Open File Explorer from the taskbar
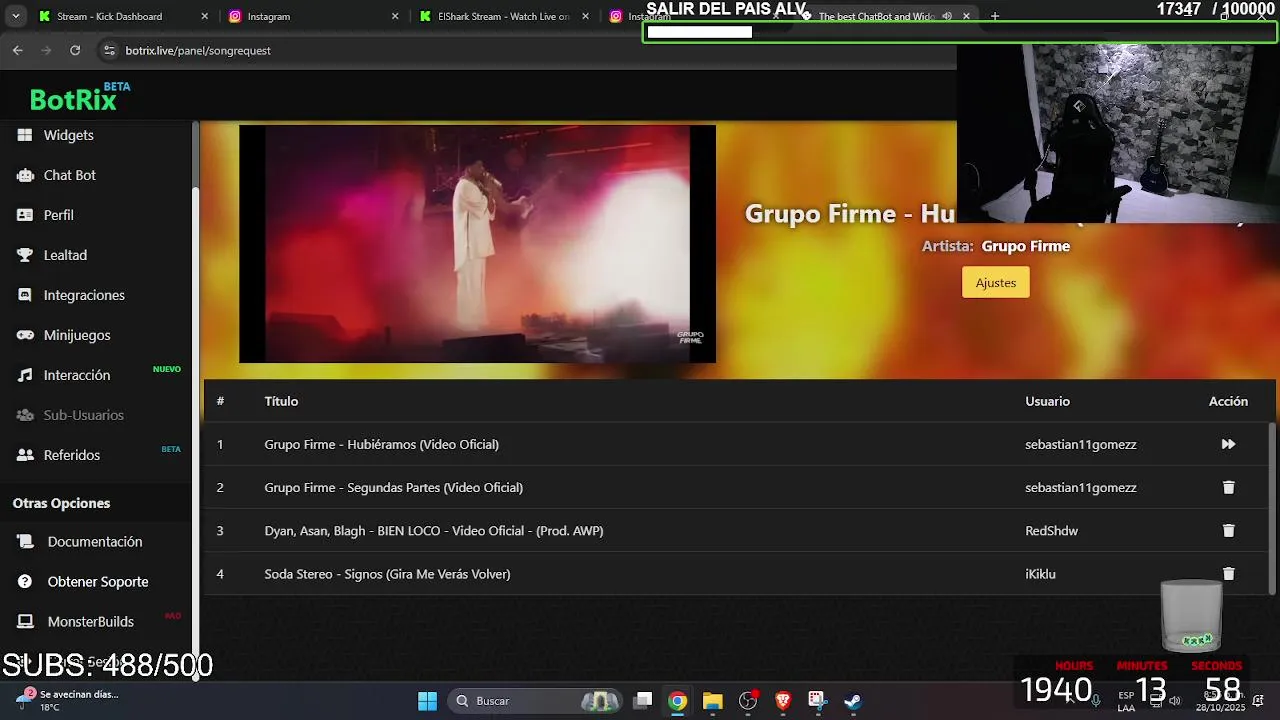This screenshot has width=1280, height=720. tap(712, 701)
